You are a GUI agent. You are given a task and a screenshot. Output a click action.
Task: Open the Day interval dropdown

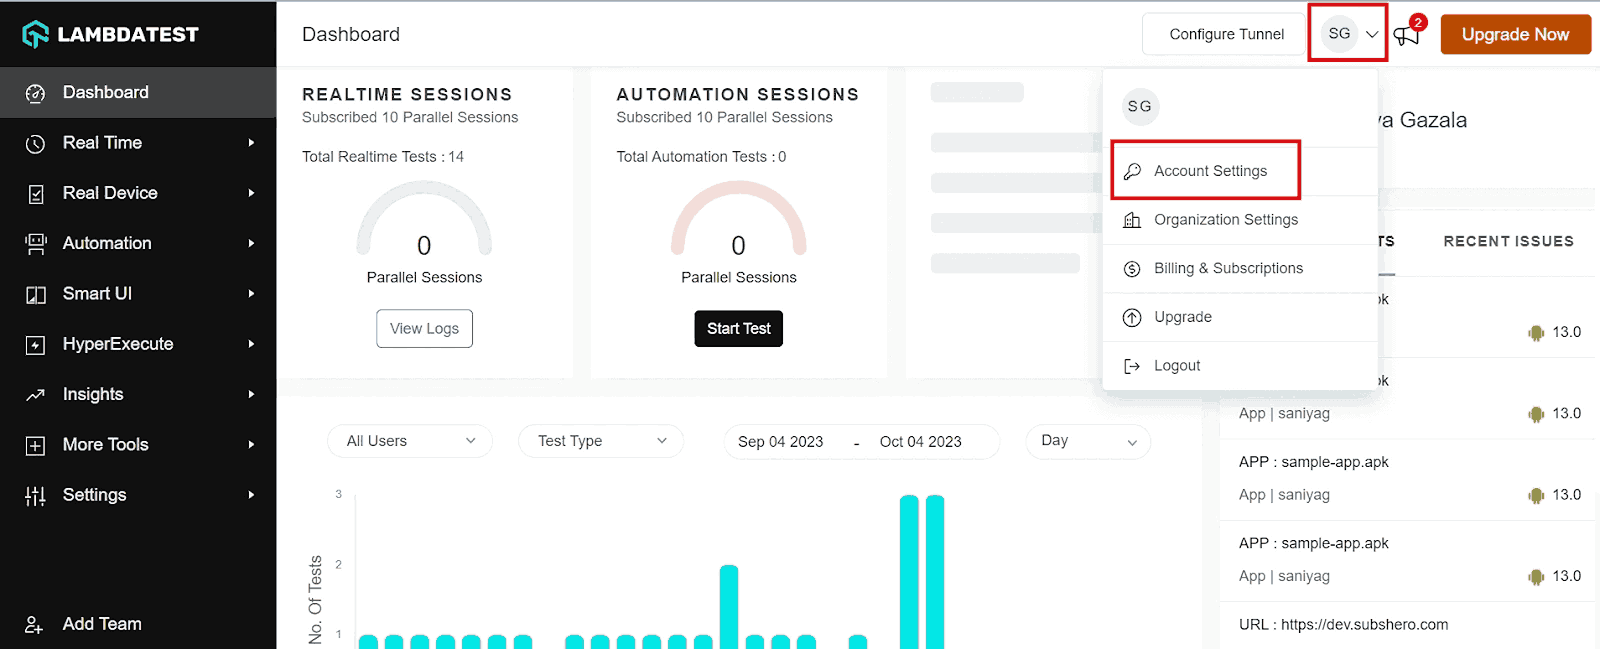click(x=1088, y=441)
